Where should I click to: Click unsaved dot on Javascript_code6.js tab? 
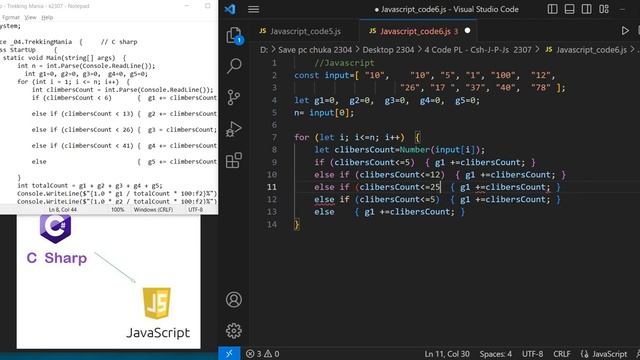point(467,31)
